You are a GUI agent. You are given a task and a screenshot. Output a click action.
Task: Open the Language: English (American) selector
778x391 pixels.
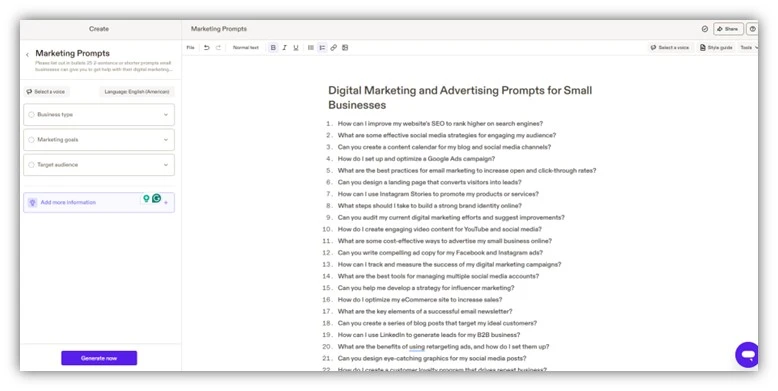point(136,92)
